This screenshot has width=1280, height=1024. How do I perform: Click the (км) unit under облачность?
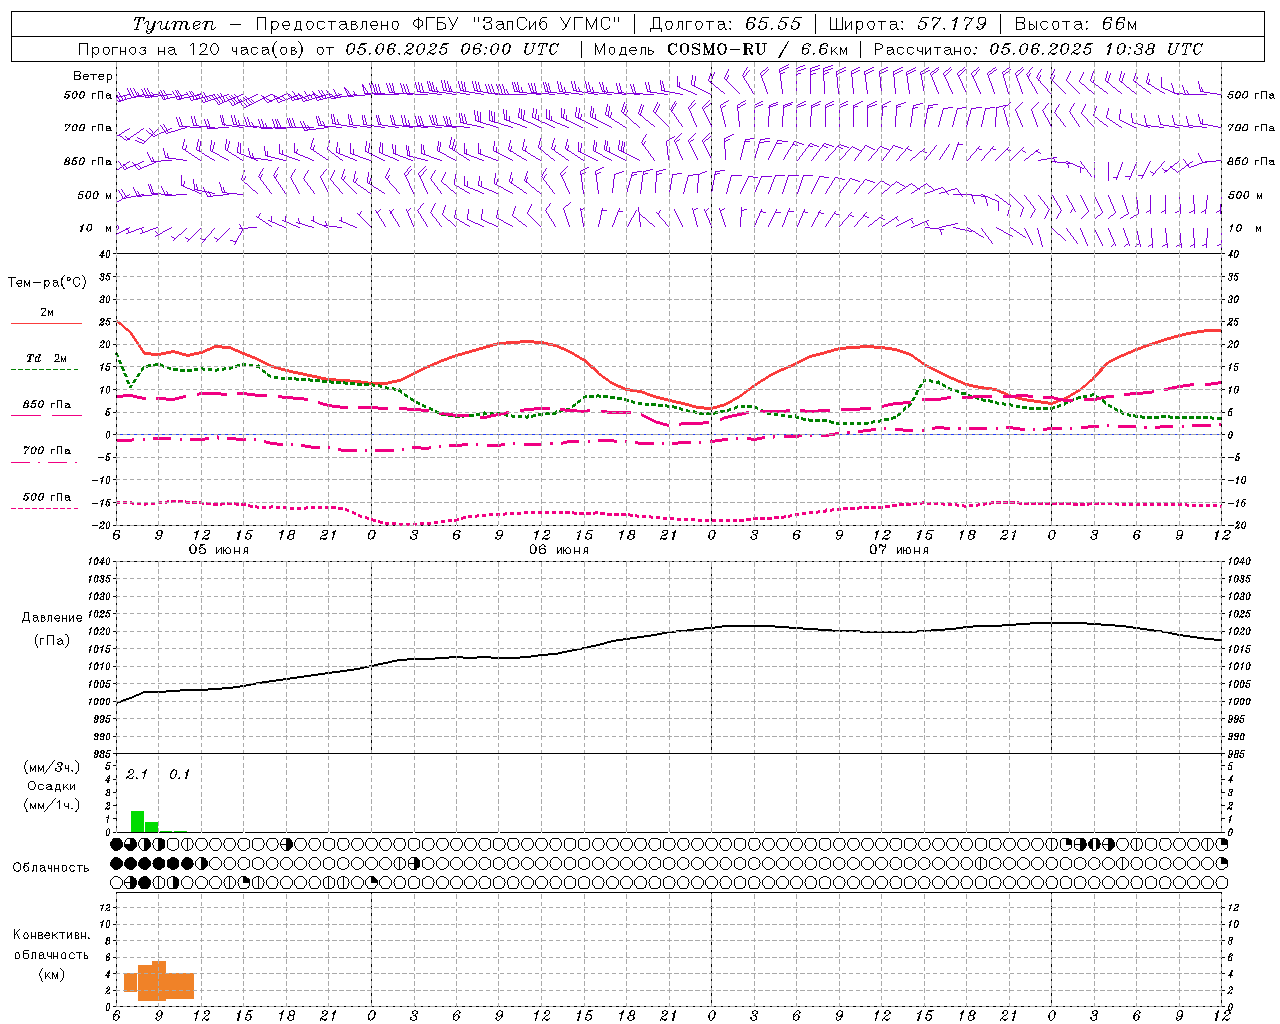[52, 974]
